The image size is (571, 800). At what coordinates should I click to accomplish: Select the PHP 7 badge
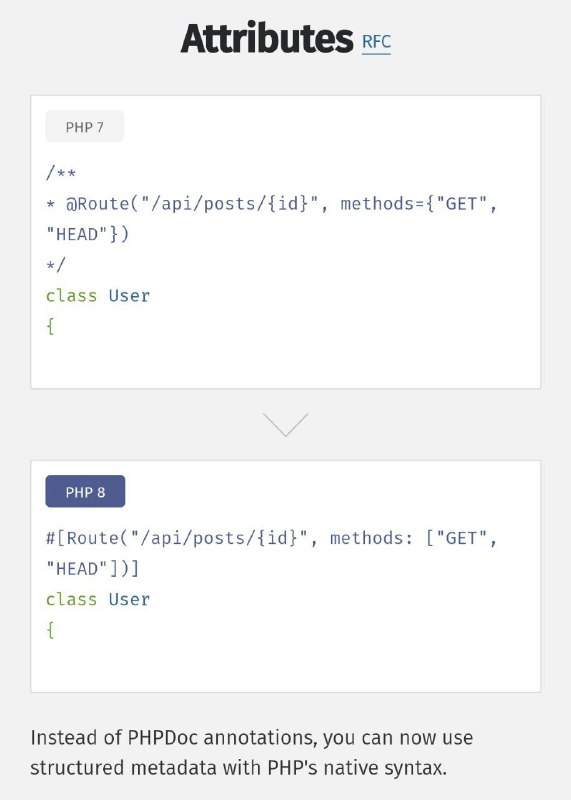click(85, 127)
